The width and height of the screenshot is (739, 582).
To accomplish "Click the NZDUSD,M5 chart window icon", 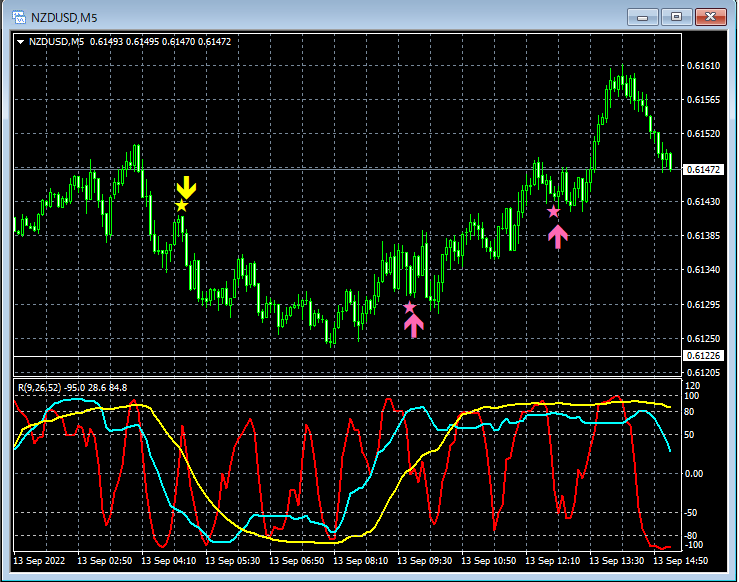I will click(x=19, y=17).
